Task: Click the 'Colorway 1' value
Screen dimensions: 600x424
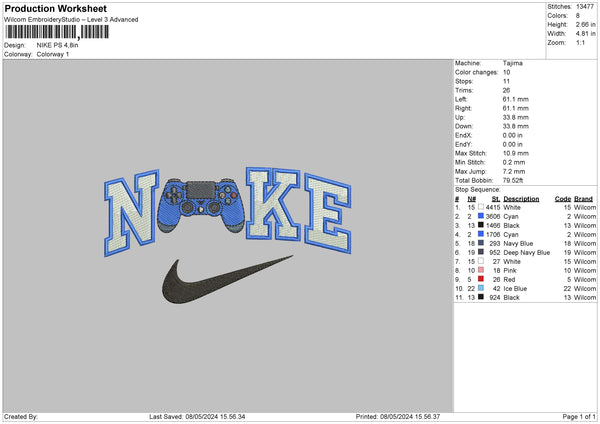Action: tap(53, 54)
